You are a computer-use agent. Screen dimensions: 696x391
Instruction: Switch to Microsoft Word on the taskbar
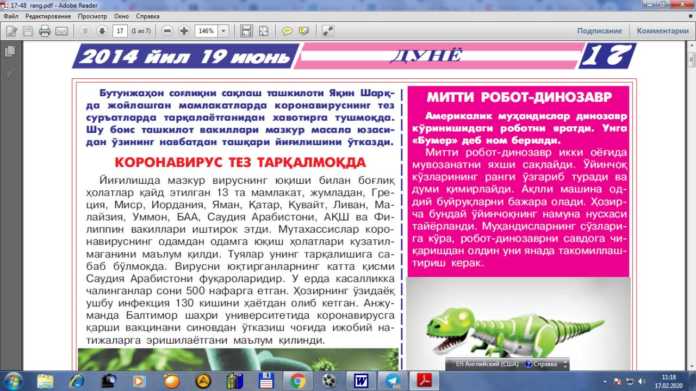tap(361, 381)
